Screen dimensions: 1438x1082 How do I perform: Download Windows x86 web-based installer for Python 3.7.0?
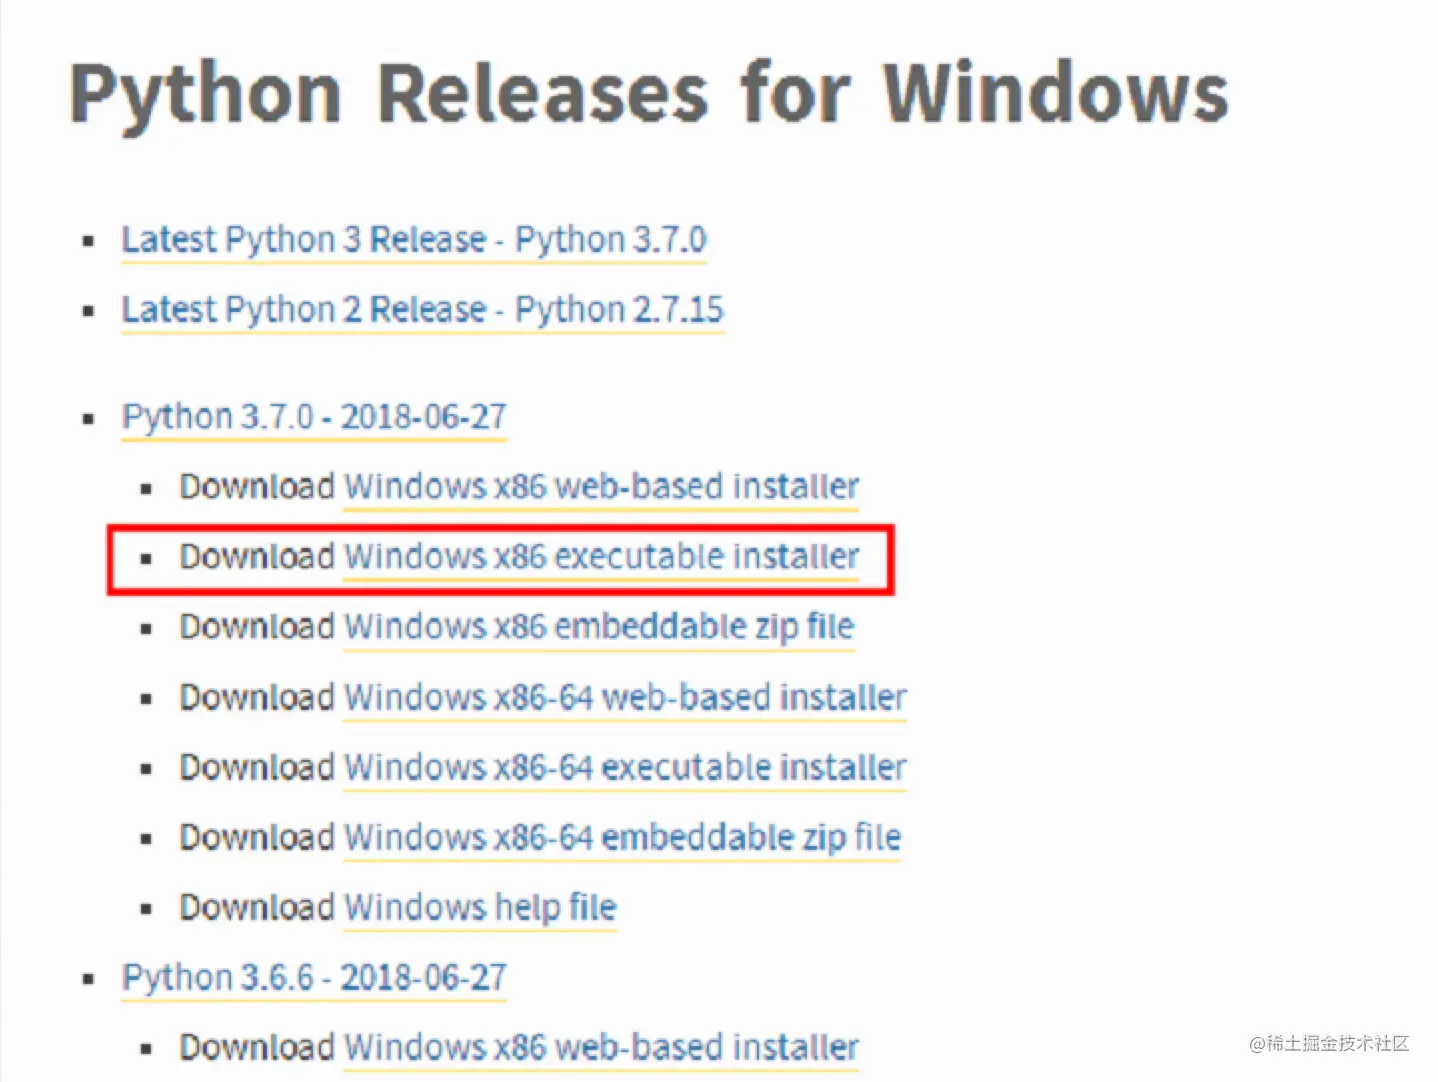601,487
